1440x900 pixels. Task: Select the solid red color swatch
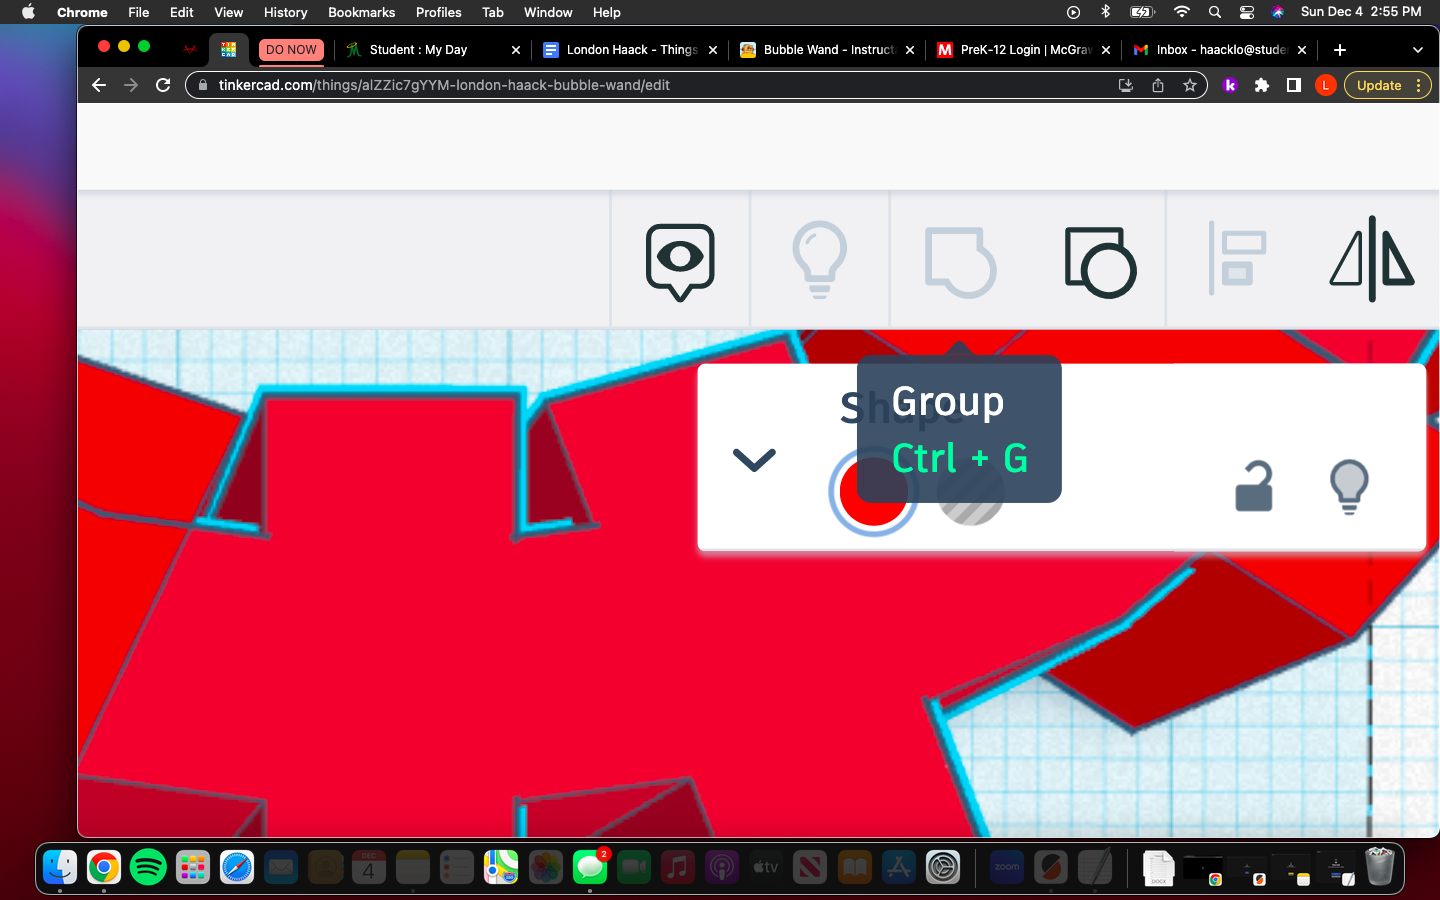tap(873, 491)
